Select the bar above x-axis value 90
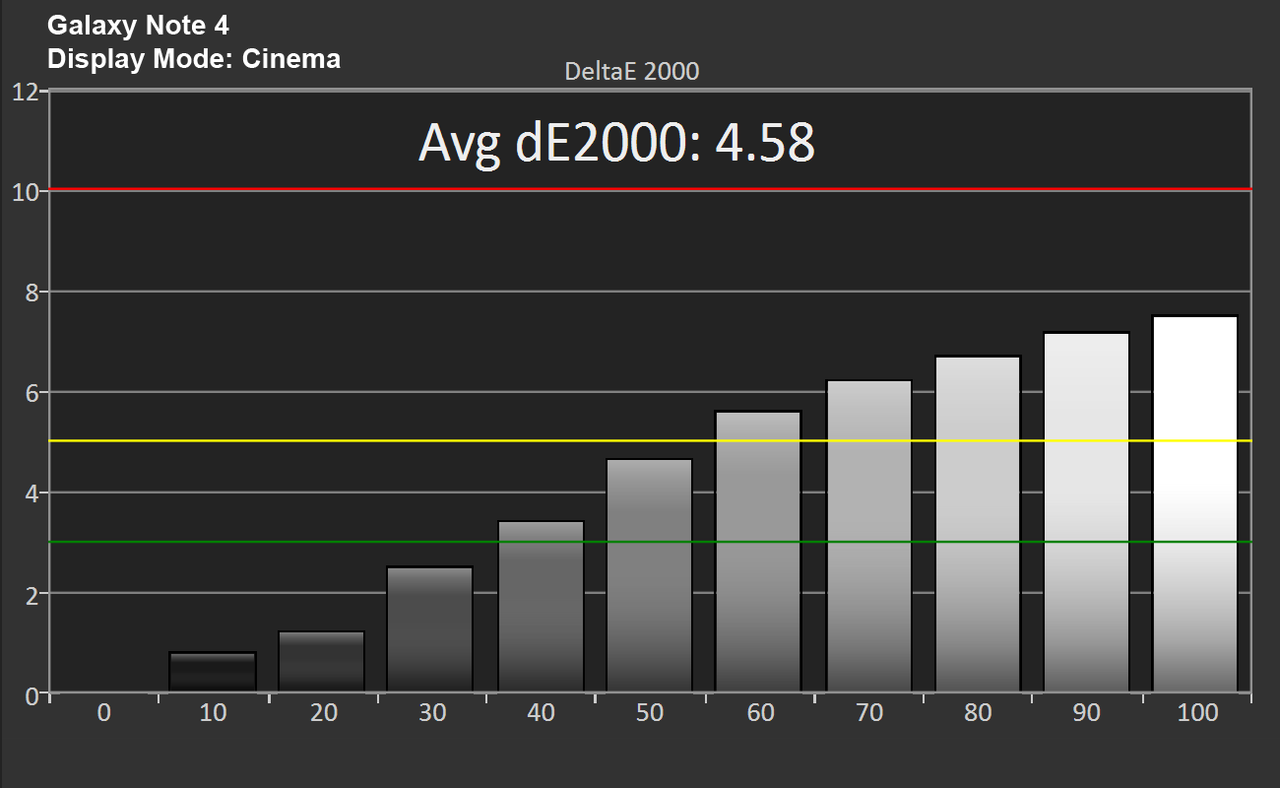1280x788 pixels. coord(1087,512)
